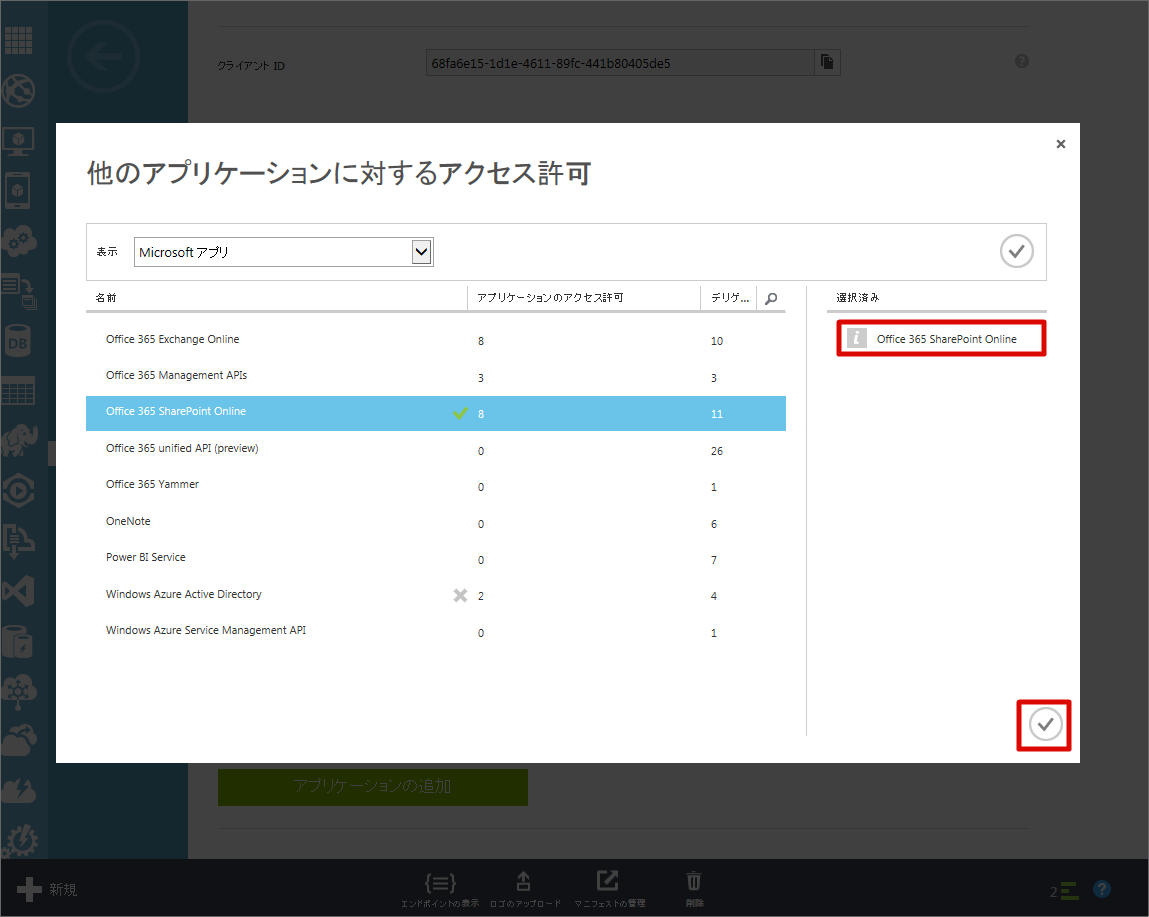Copy the client ID with the clipboard icon
Screen dimensions: 1149x917
827,62
